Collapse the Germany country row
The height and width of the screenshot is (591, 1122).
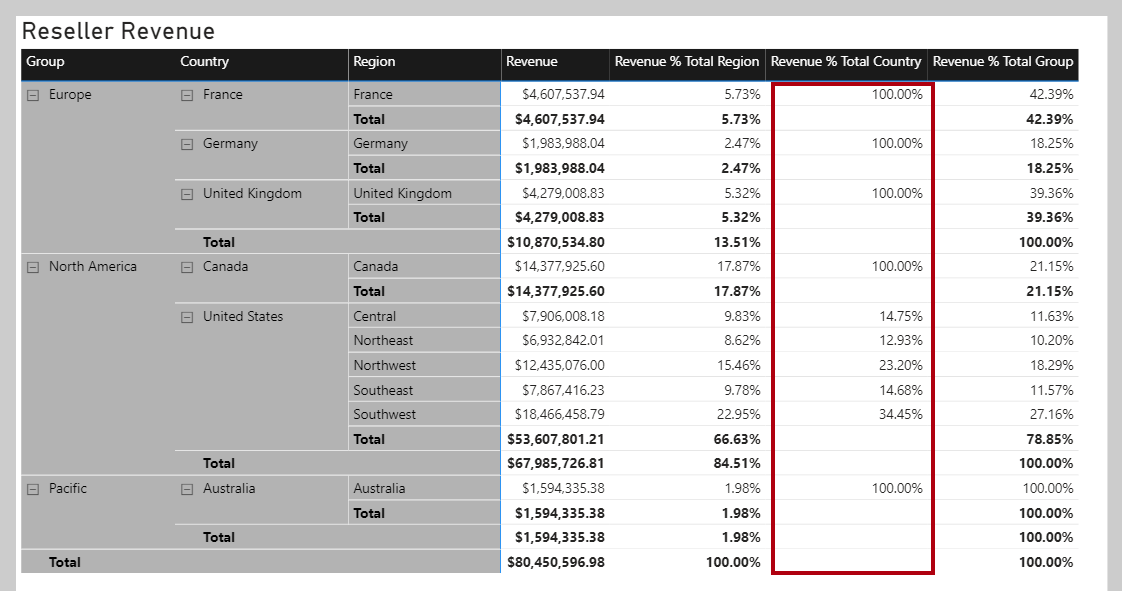click(x=187, y=144)
